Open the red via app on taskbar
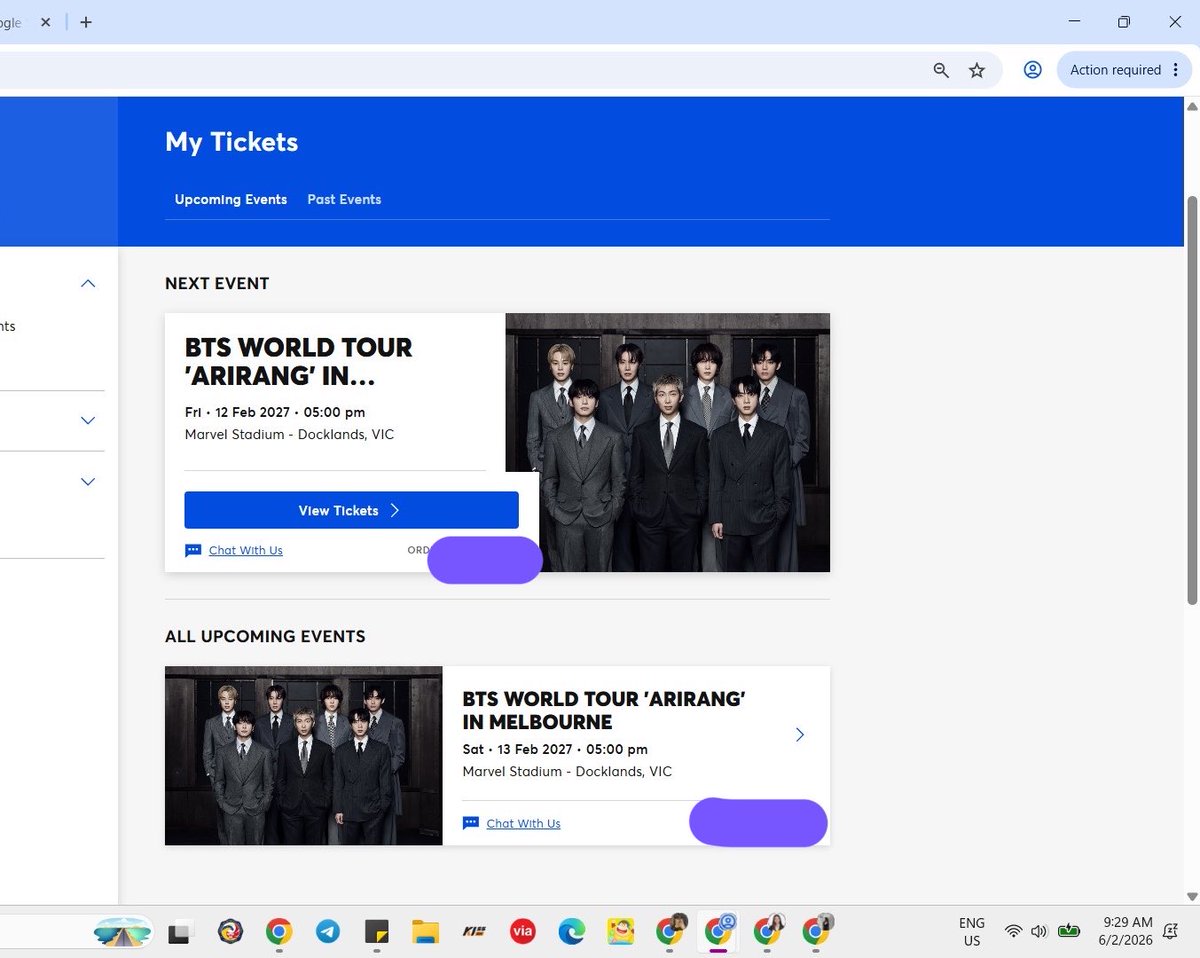1200x958 pixels. click(523, 932)
